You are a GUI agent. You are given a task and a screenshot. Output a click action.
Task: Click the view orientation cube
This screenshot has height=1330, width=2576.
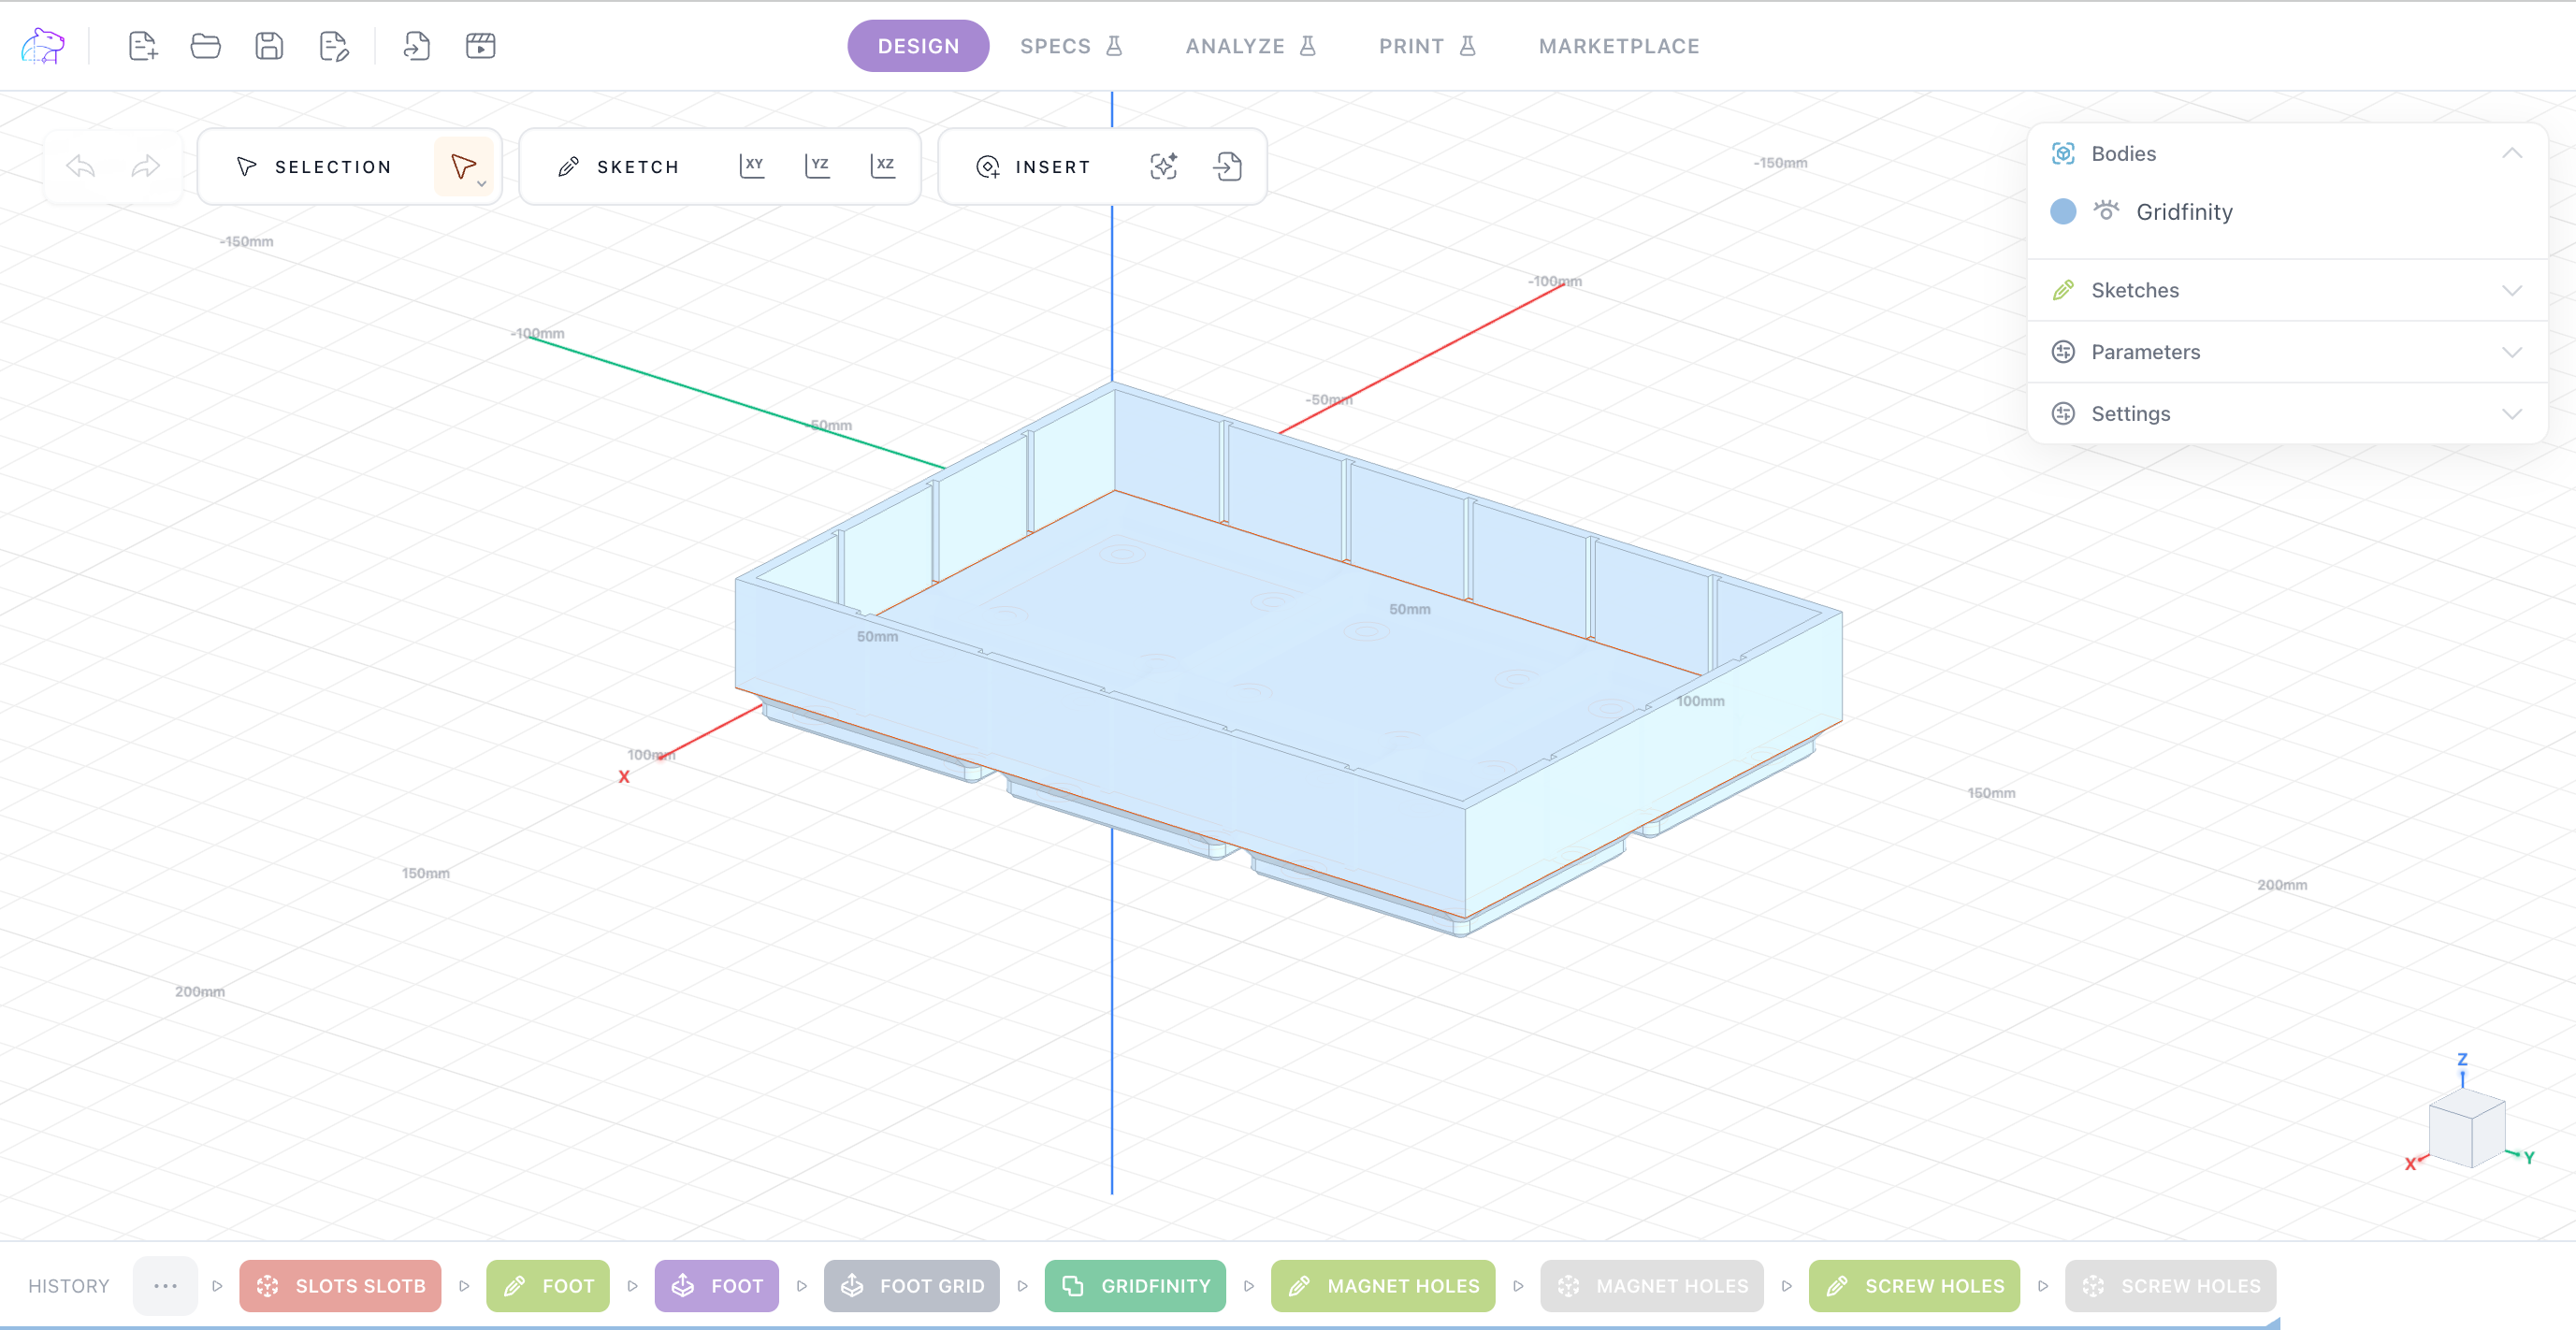point(2467,1128)
